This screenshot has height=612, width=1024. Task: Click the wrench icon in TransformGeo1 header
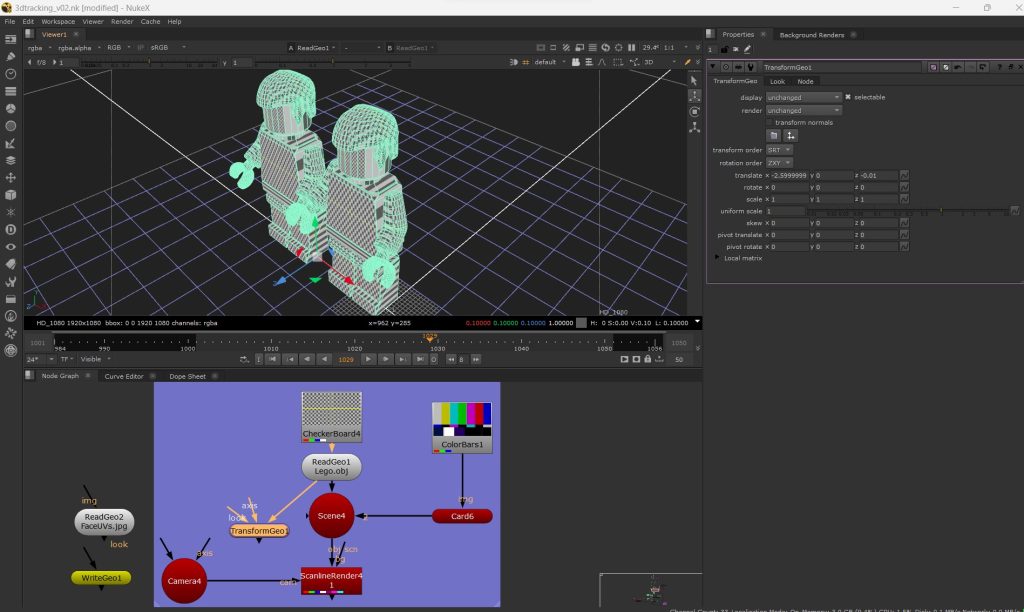pyautogui.click(x=750, y=67)
